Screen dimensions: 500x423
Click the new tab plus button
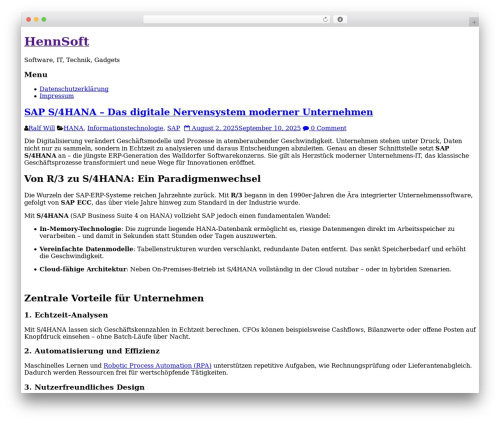[474, 22]
